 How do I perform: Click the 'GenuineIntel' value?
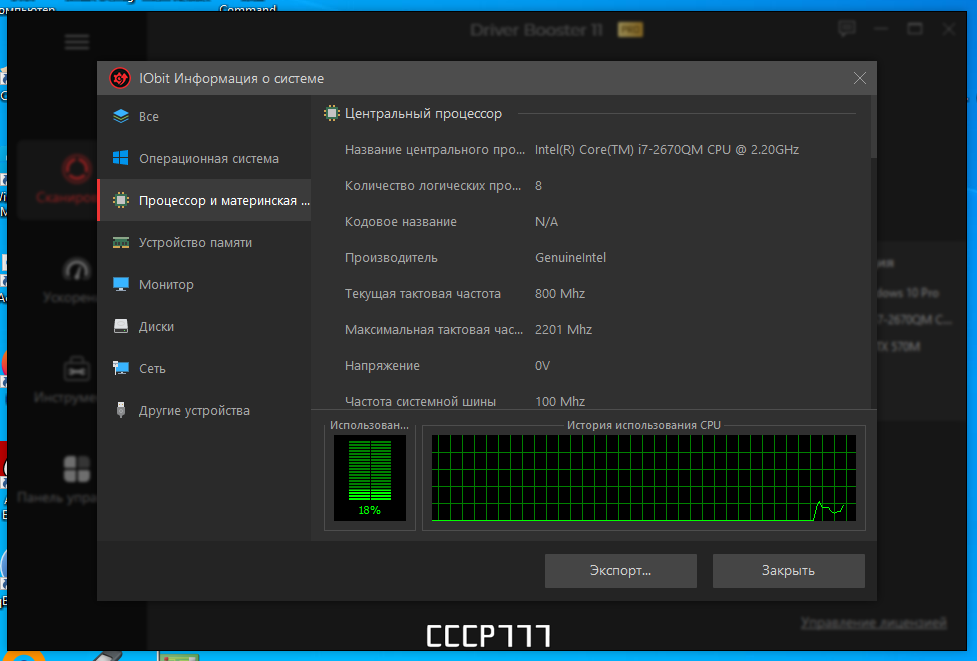click(570, 258)
